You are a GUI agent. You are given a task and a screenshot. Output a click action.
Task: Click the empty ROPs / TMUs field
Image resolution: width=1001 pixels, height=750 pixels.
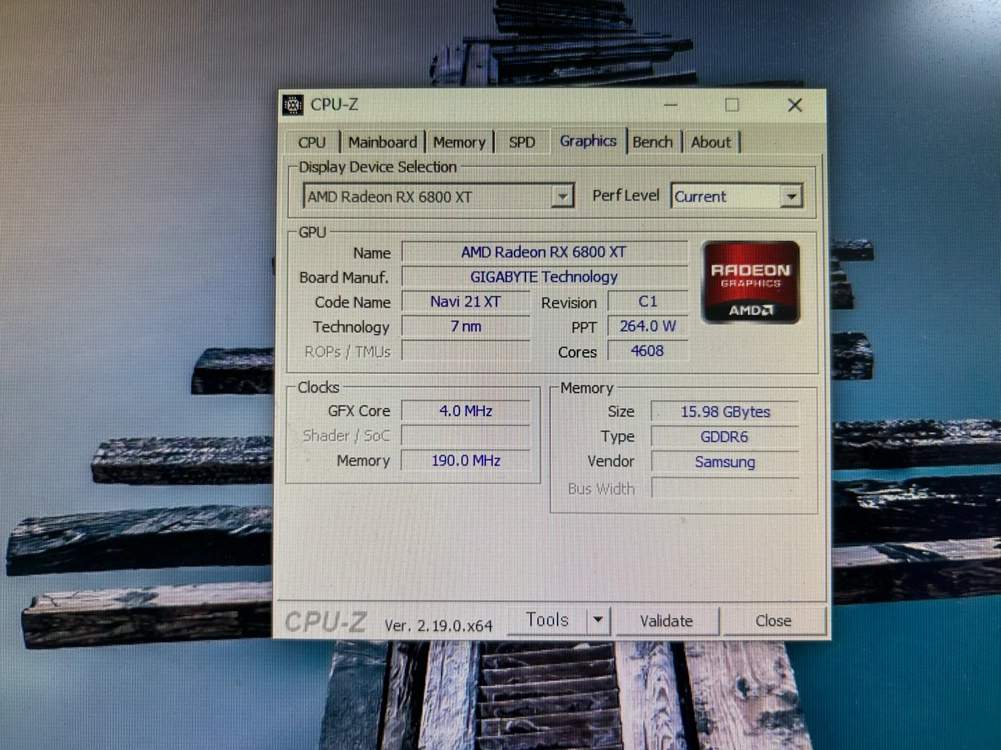pos(465,351)
